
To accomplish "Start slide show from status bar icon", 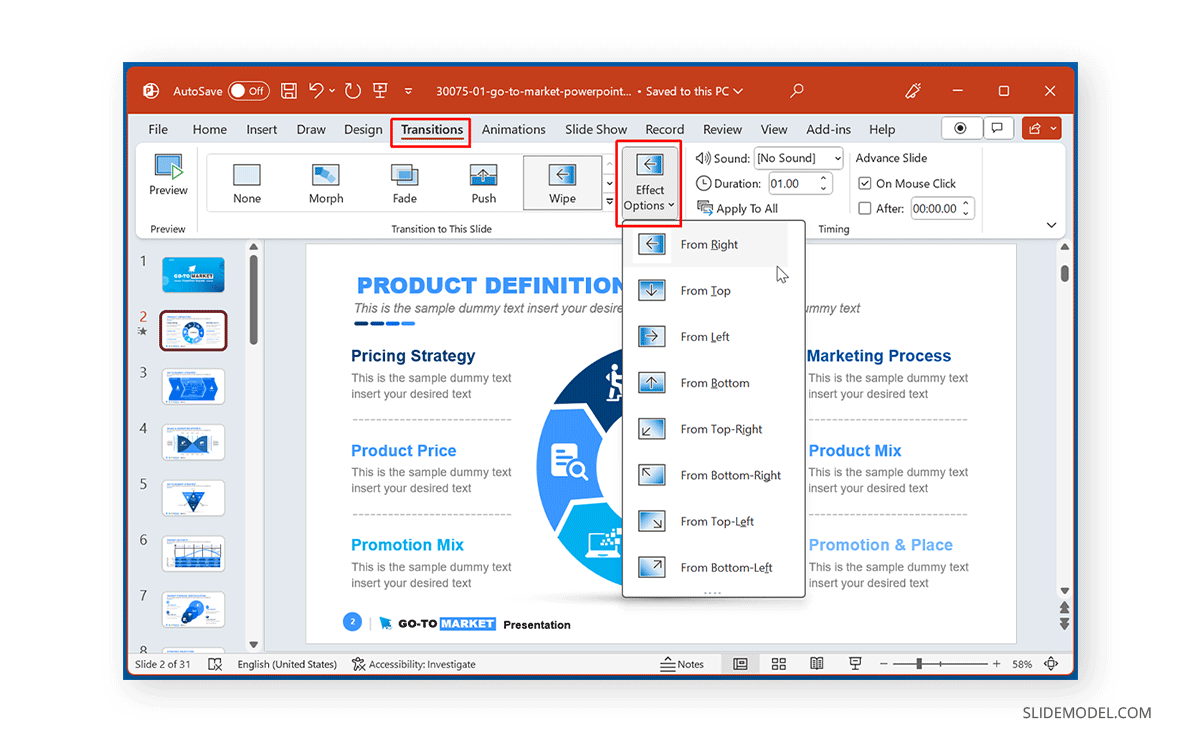I will tap(854, 663).
